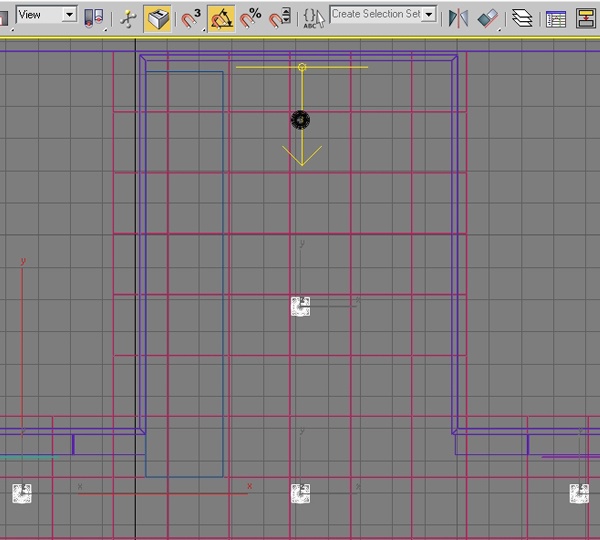Click the Mirror tool icon
The width and height of the screenshot is (600, 540).
click(x=458, y=17)
